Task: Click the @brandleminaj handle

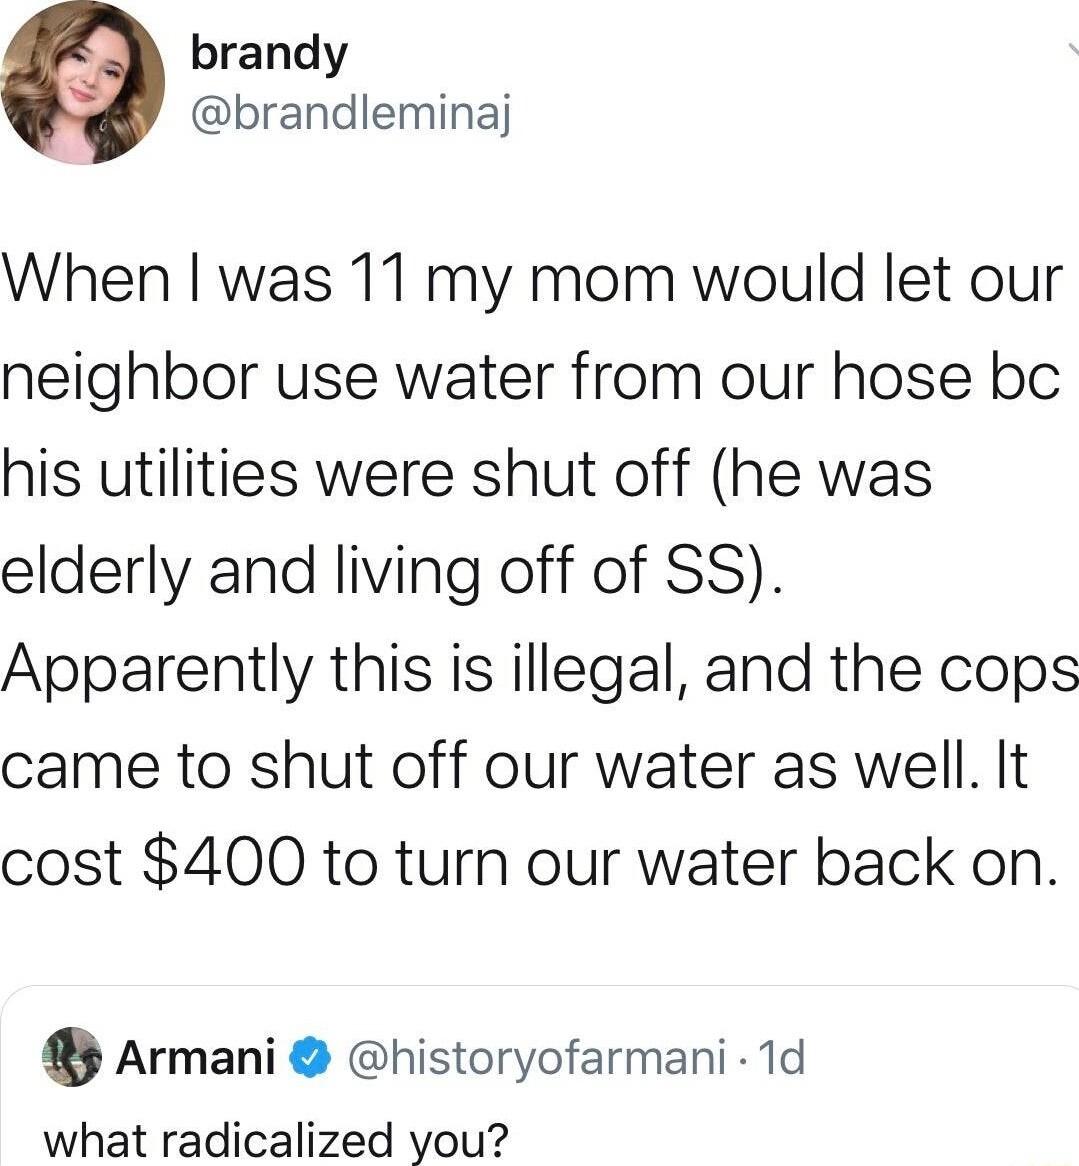Action: (350, 113)
